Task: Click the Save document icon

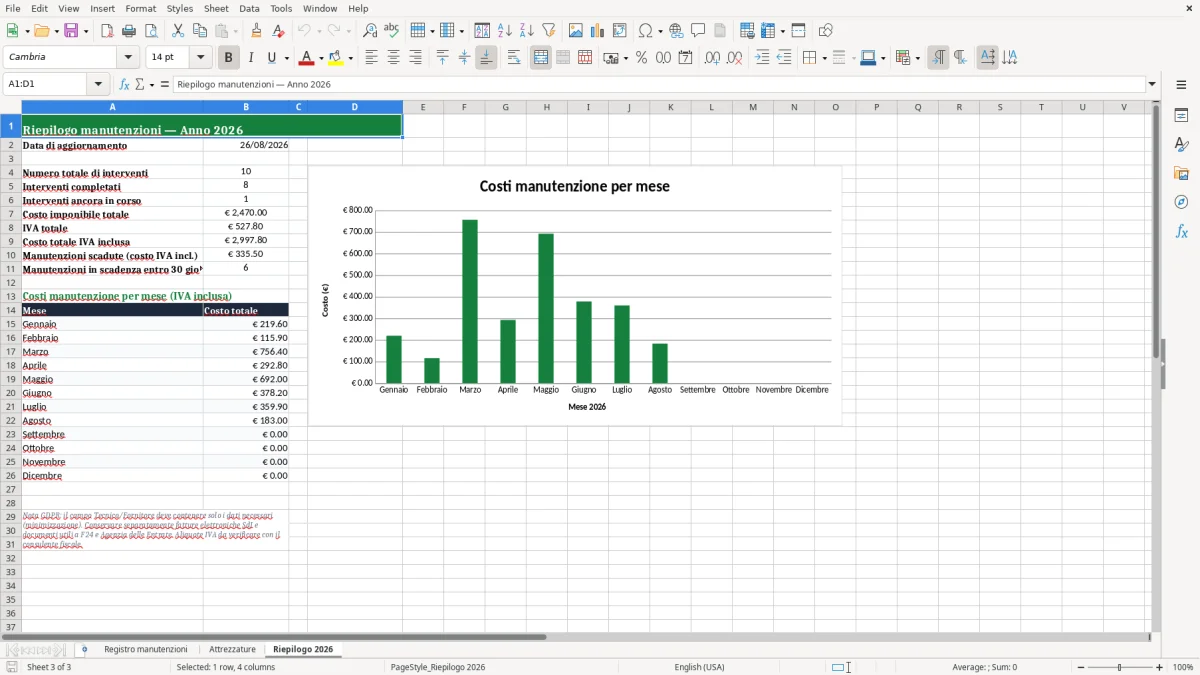Action: [71, 31]
